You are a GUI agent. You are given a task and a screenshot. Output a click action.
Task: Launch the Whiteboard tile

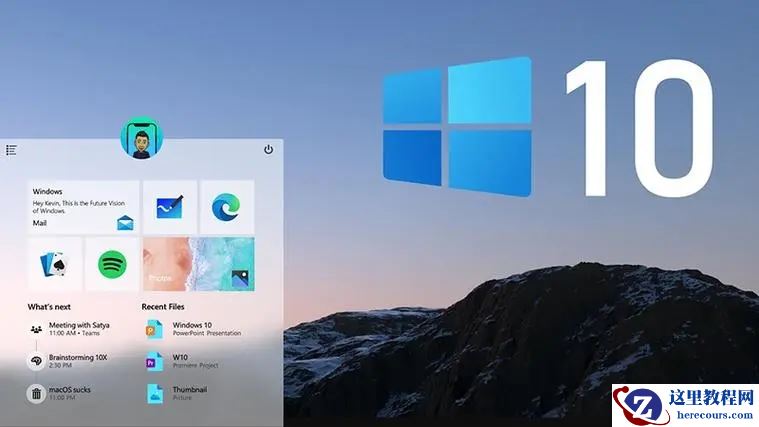pyautogui.click(x=170, y=207)
